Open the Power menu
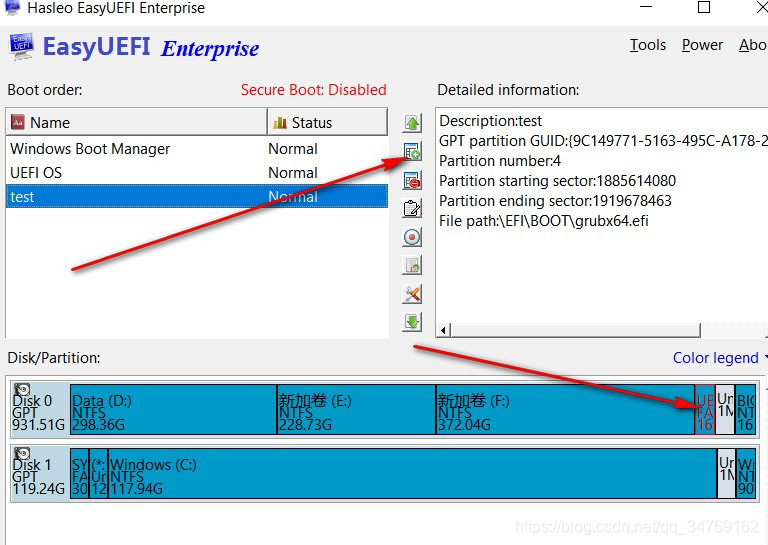This screenshot has height=545, width=768. [x=702, y=45]
